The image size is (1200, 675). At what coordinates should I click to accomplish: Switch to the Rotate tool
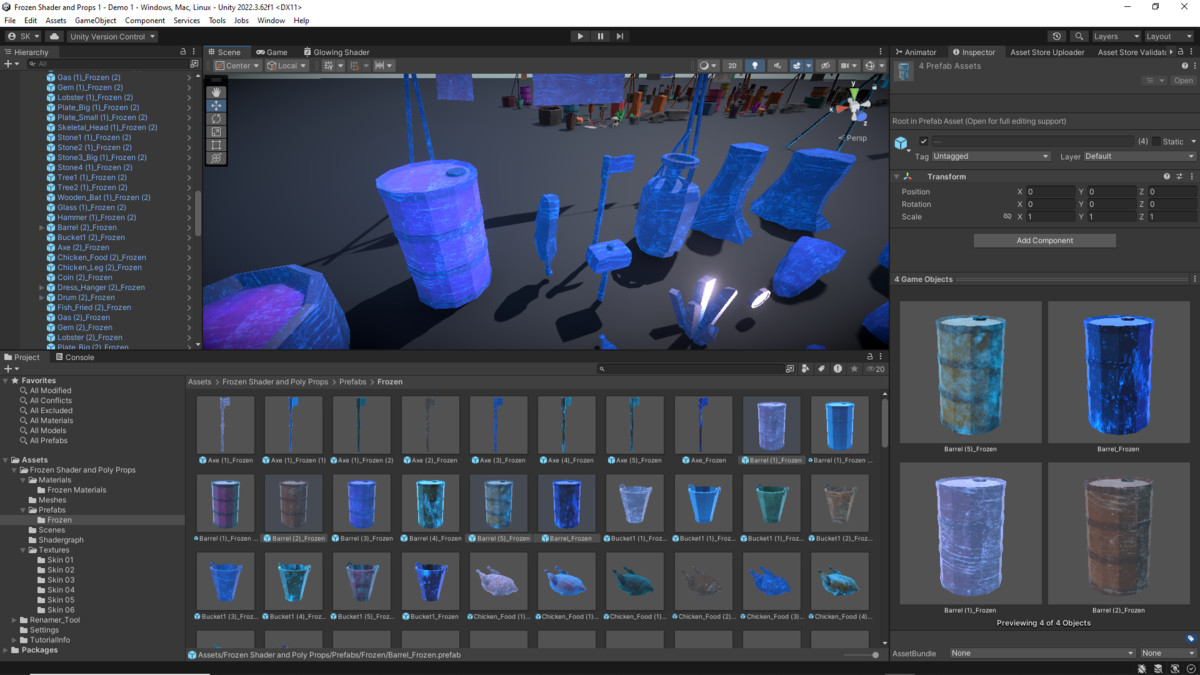(x=216, y=119)
